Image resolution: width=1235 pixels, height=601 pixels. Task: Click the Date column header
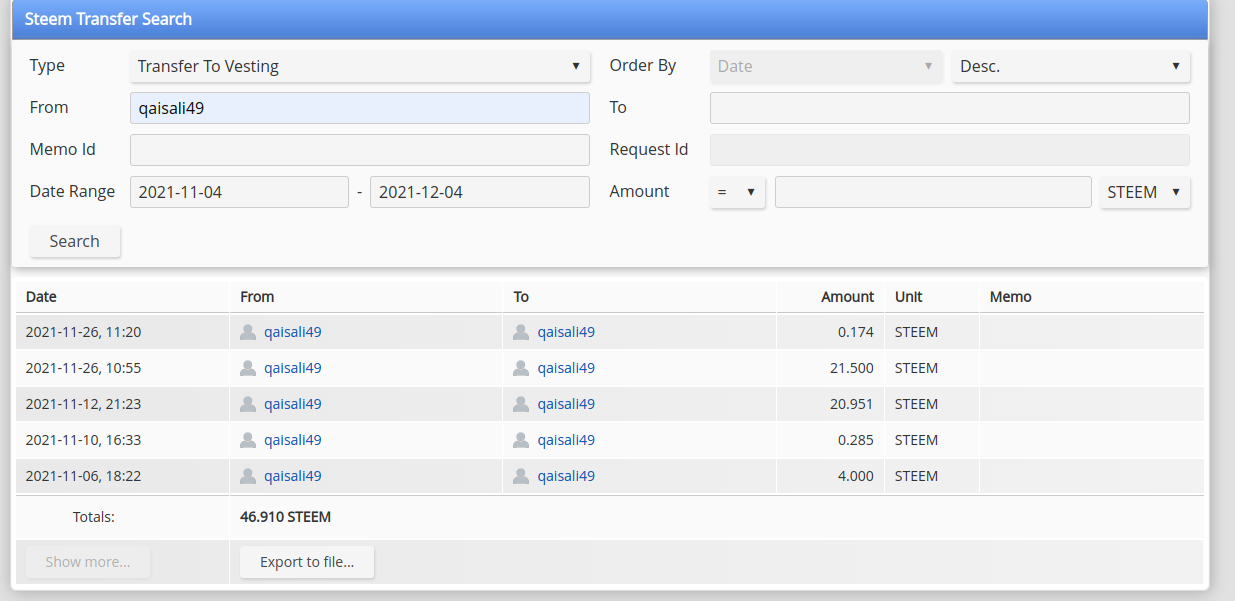click(41, 297)
